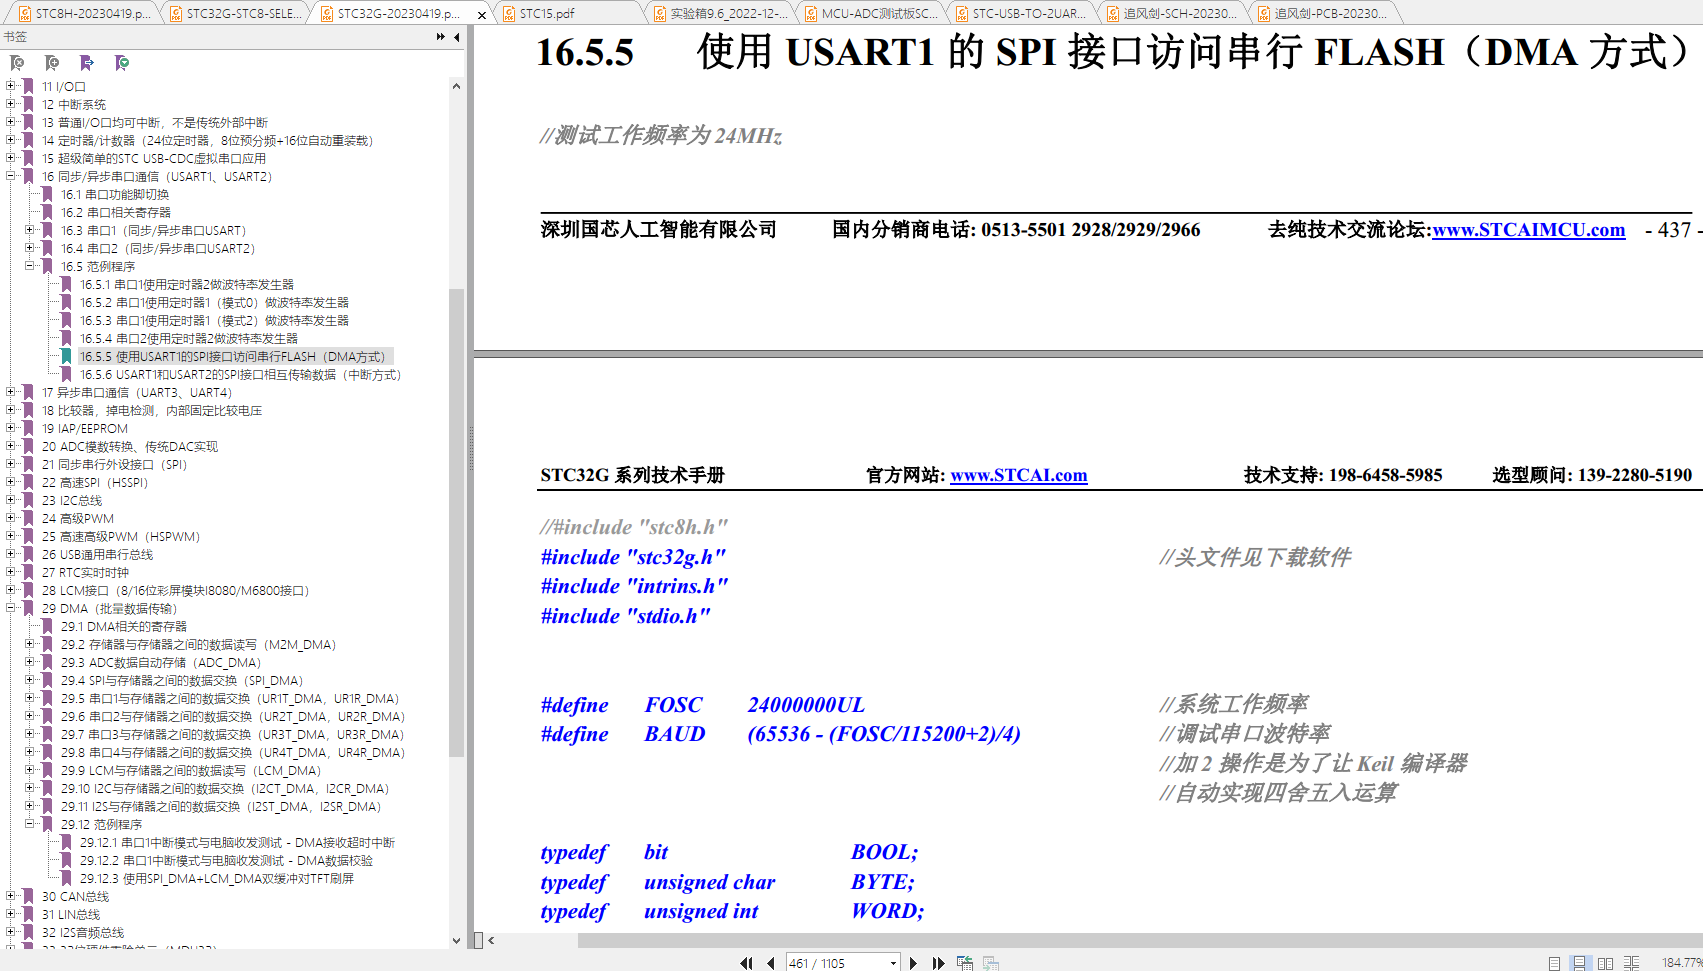Expand section 29.5 串口1与存储器
1703x971 pixels.
click(30, 698)
